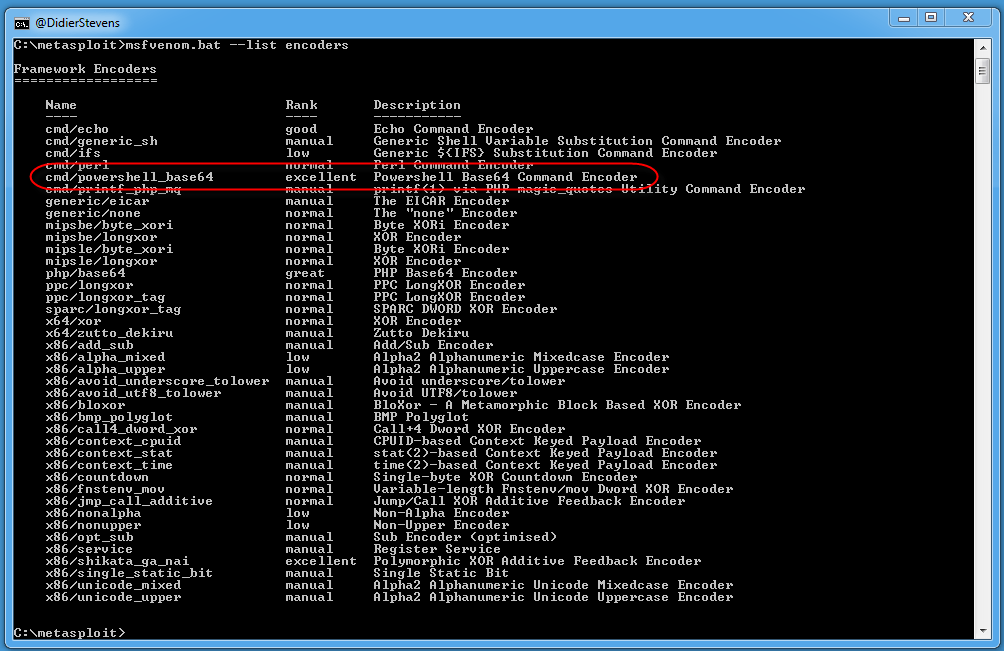Click the bottom C:\metasploit> prompt line
1004x651 pixels.
pyautogui.click(x=69, y=633)
